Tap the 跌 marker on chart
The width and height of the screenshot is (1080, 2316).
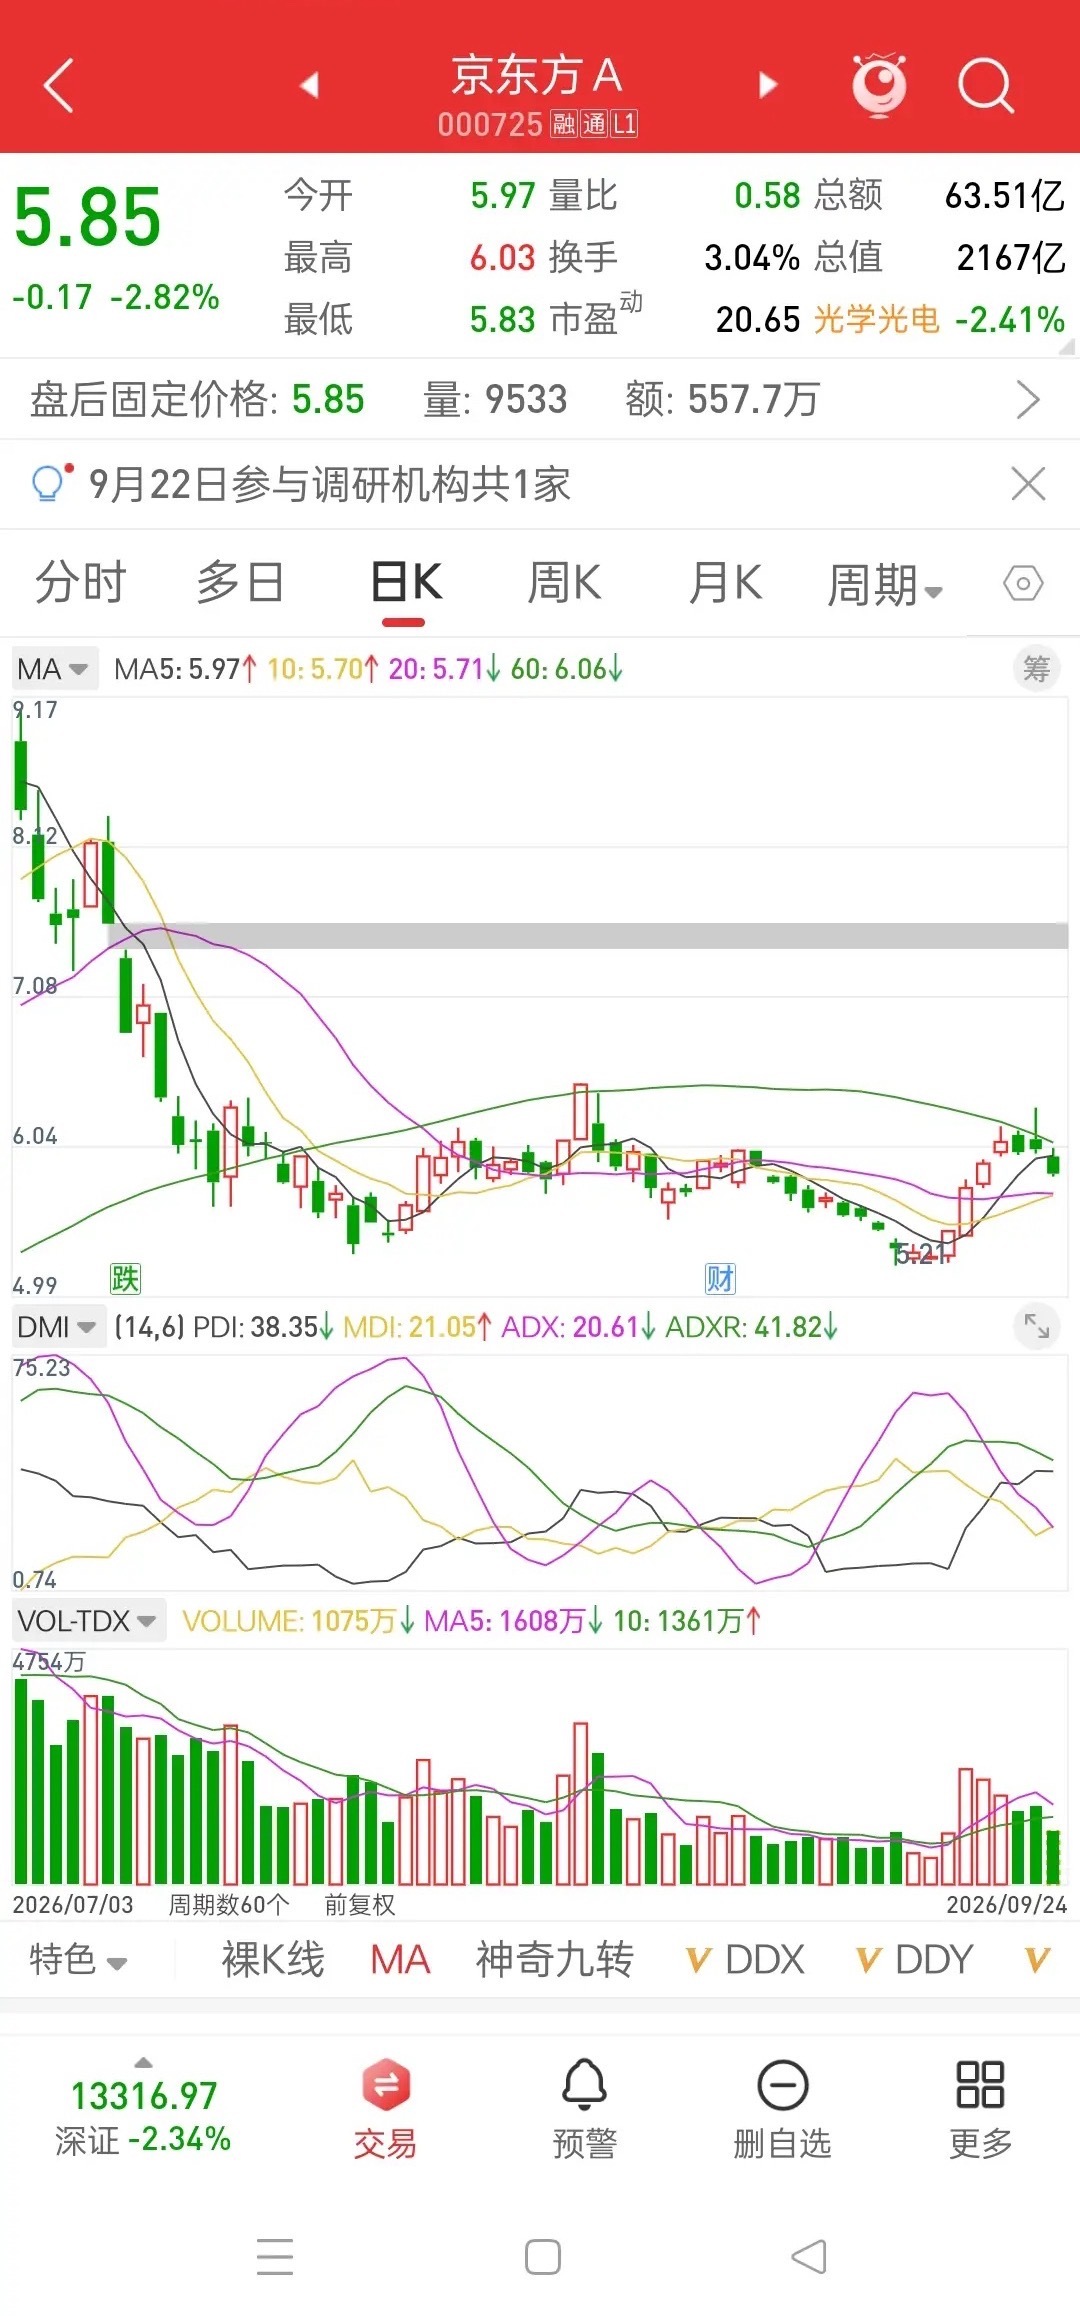125,1278
